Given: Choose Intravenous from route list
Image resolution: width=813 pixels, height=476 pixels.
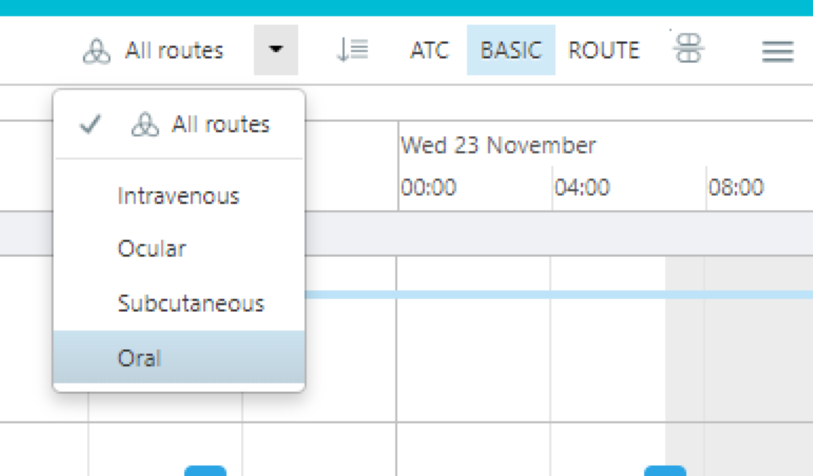Looking at the screenshot, I should tap(179, 196).
